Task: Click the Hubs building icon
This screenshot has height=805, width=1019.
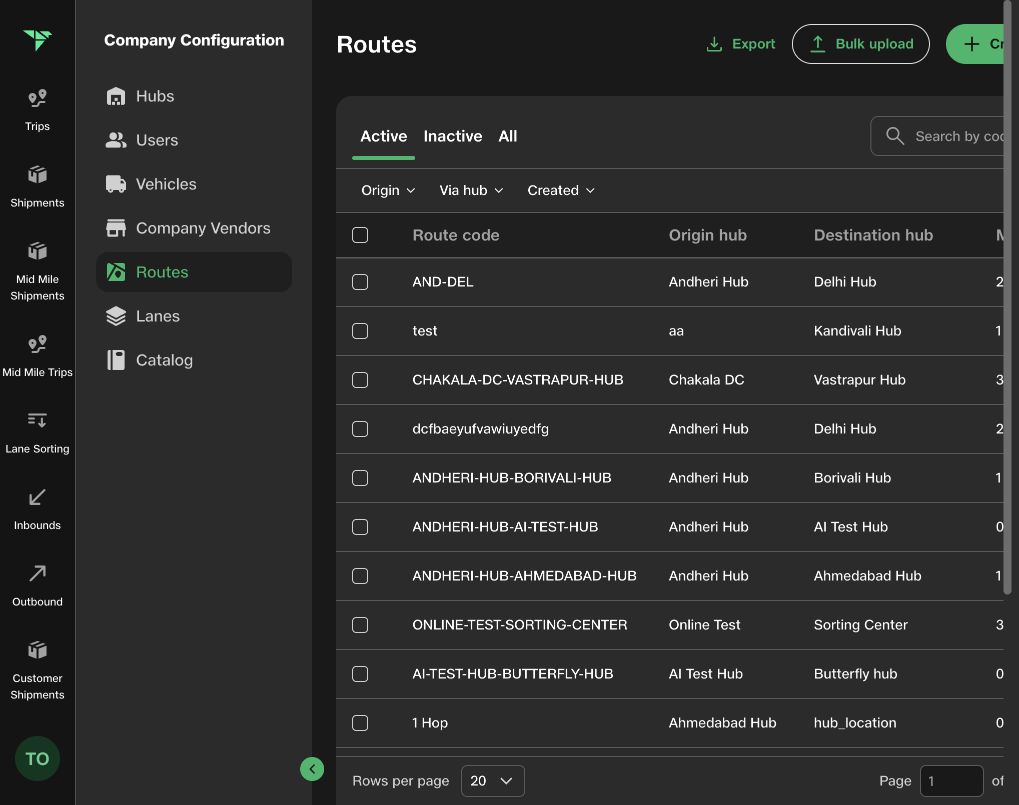Action: (x=116, y=96)
